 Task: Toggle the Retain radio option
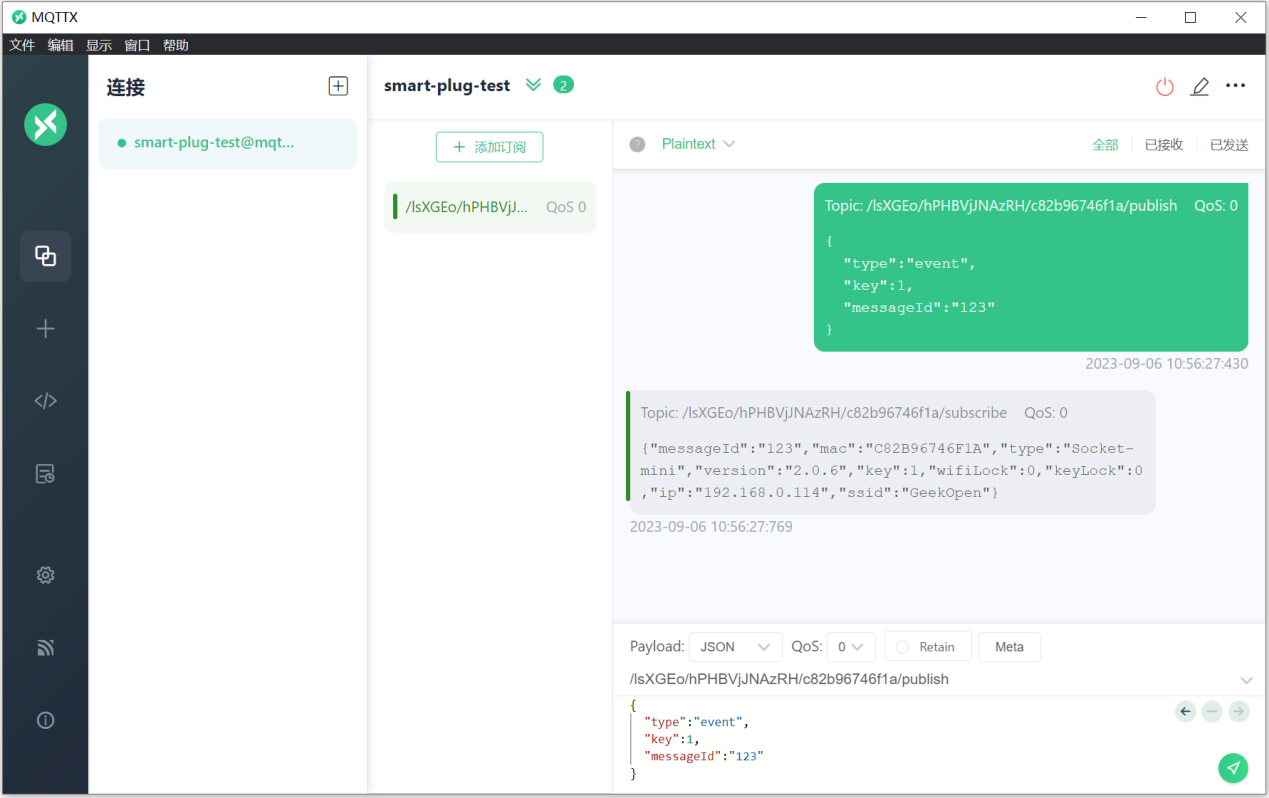902,647
